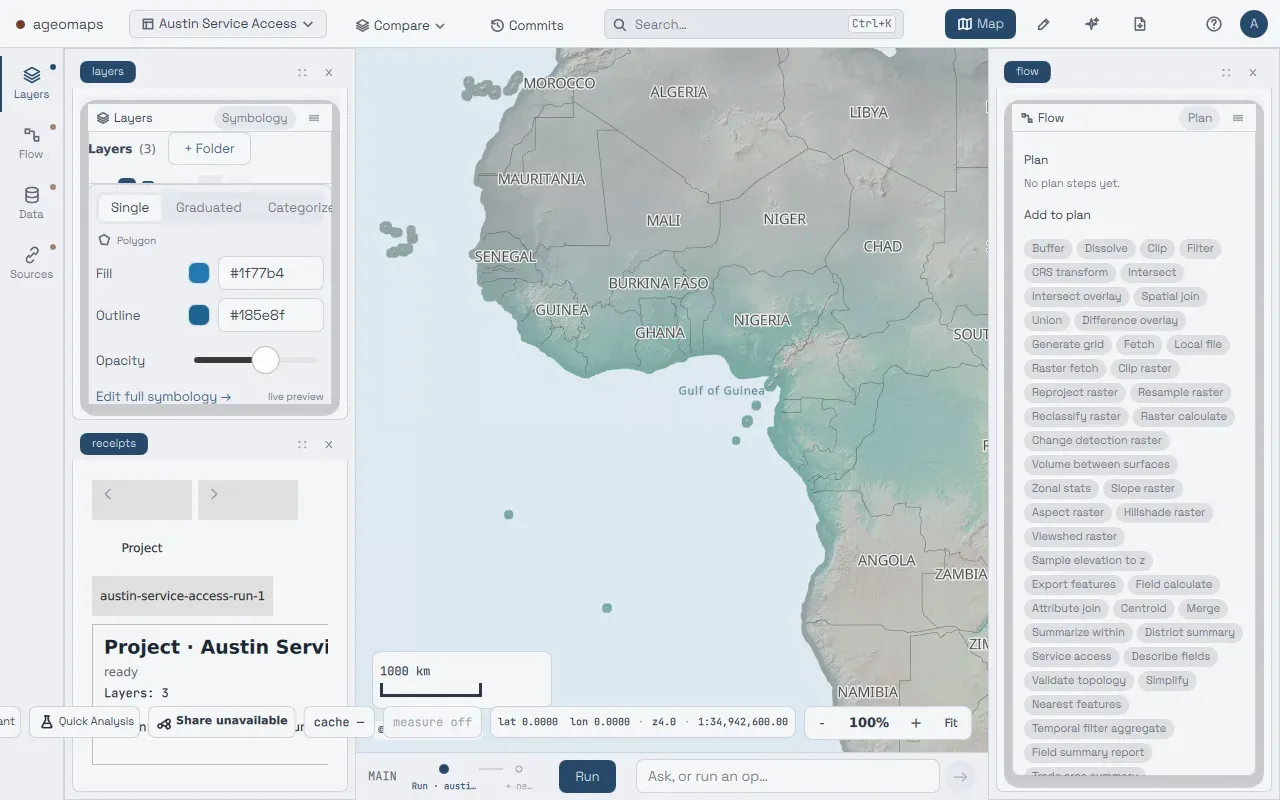Viewport: 1280px width, 800px height.
Task: Open the Layers sidebar panel
Action: pos(31,83)
